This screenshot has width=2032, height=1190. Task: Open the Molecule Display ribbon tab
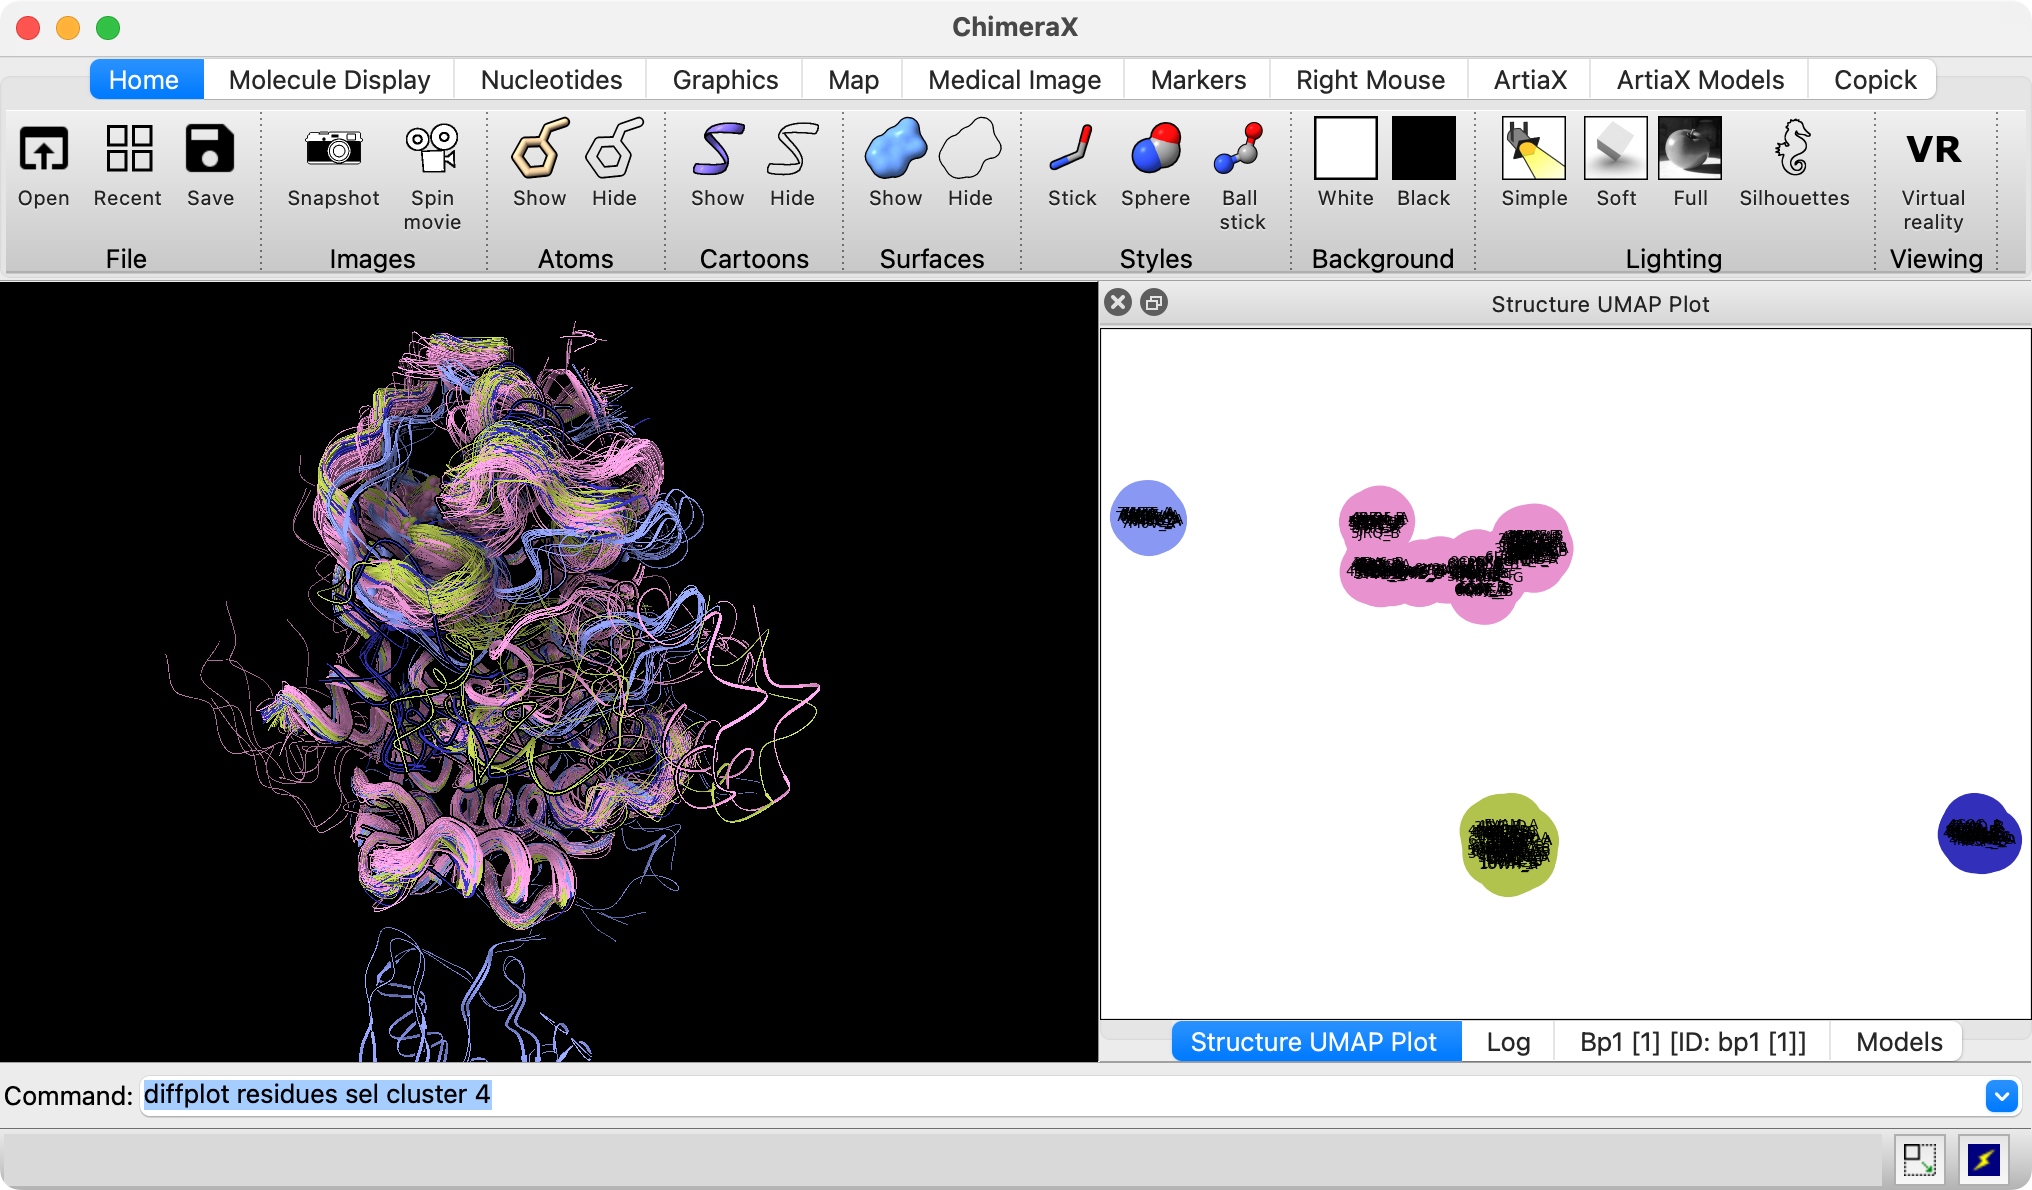329,80
